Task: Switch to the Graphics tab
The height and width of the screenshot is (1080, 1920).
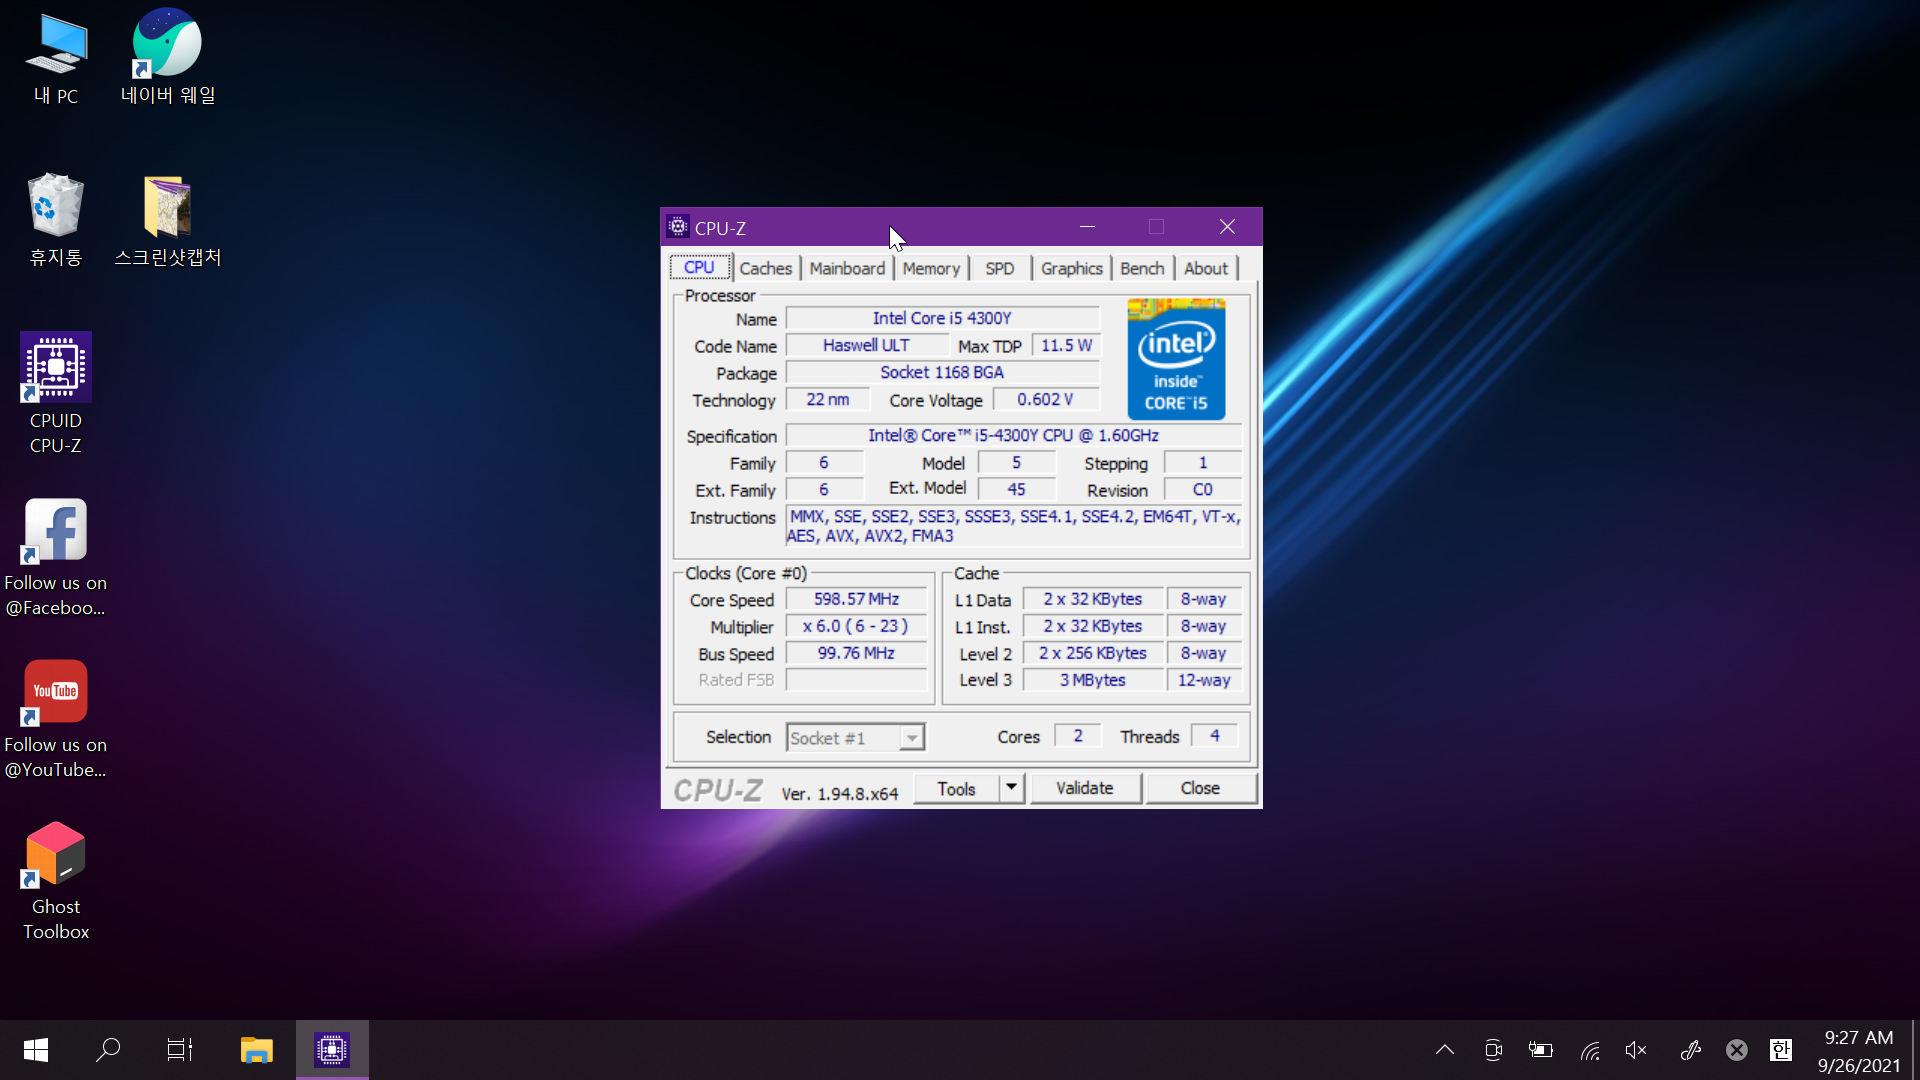Action: (x=1072, y=268)
